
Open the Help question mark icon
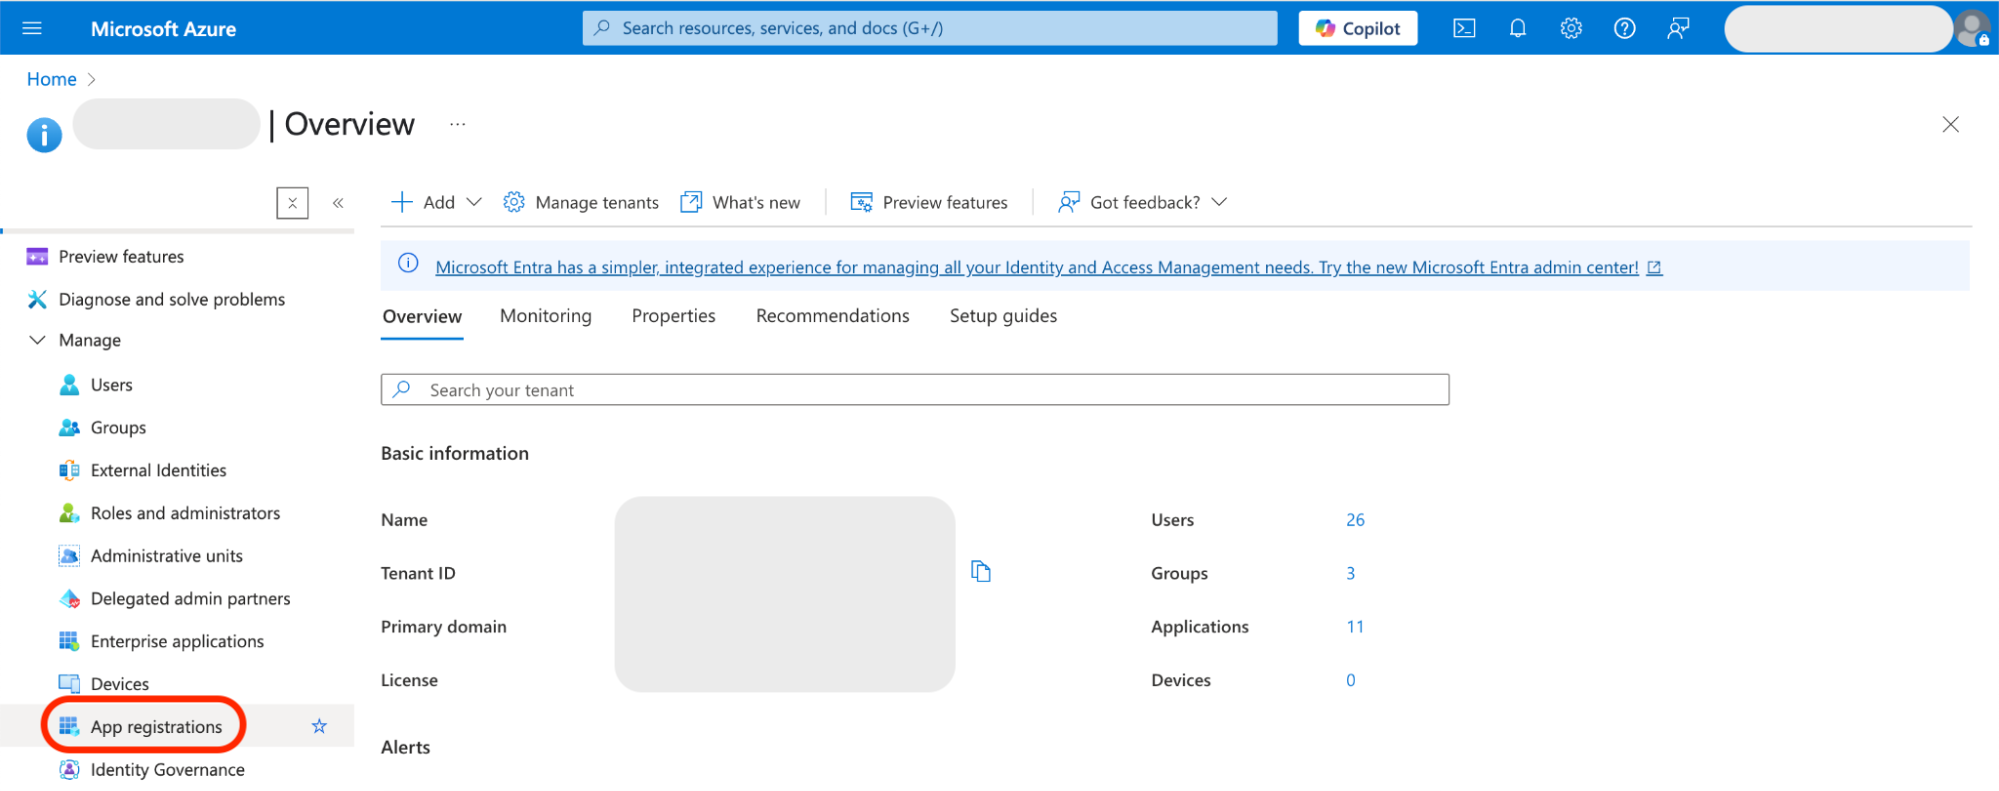(1625, 28)
